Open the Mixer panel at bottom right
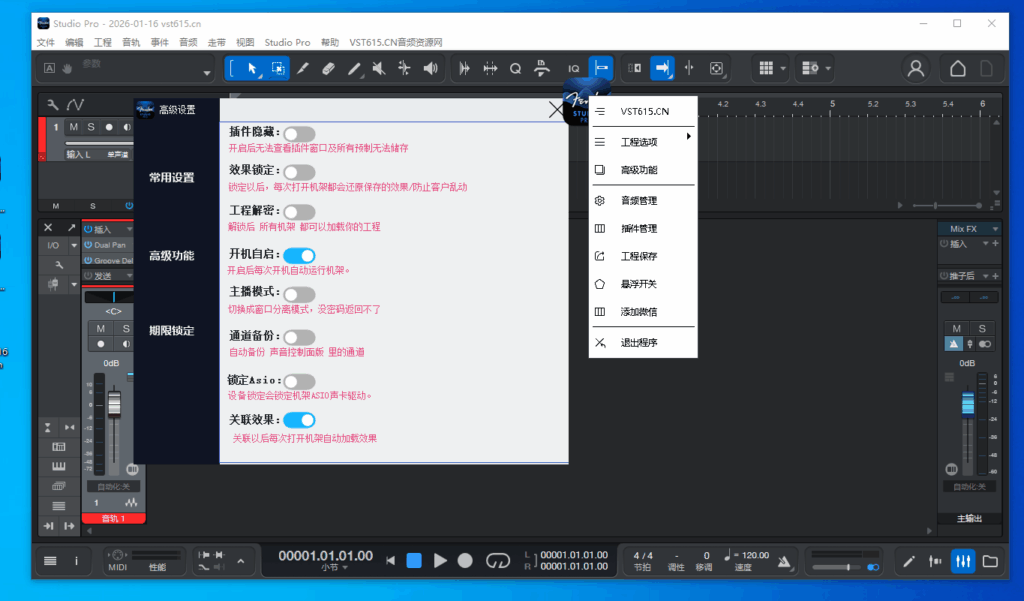Image resolution: width=1024 pixels, height=601 pixels. click(x=962, y=561)
